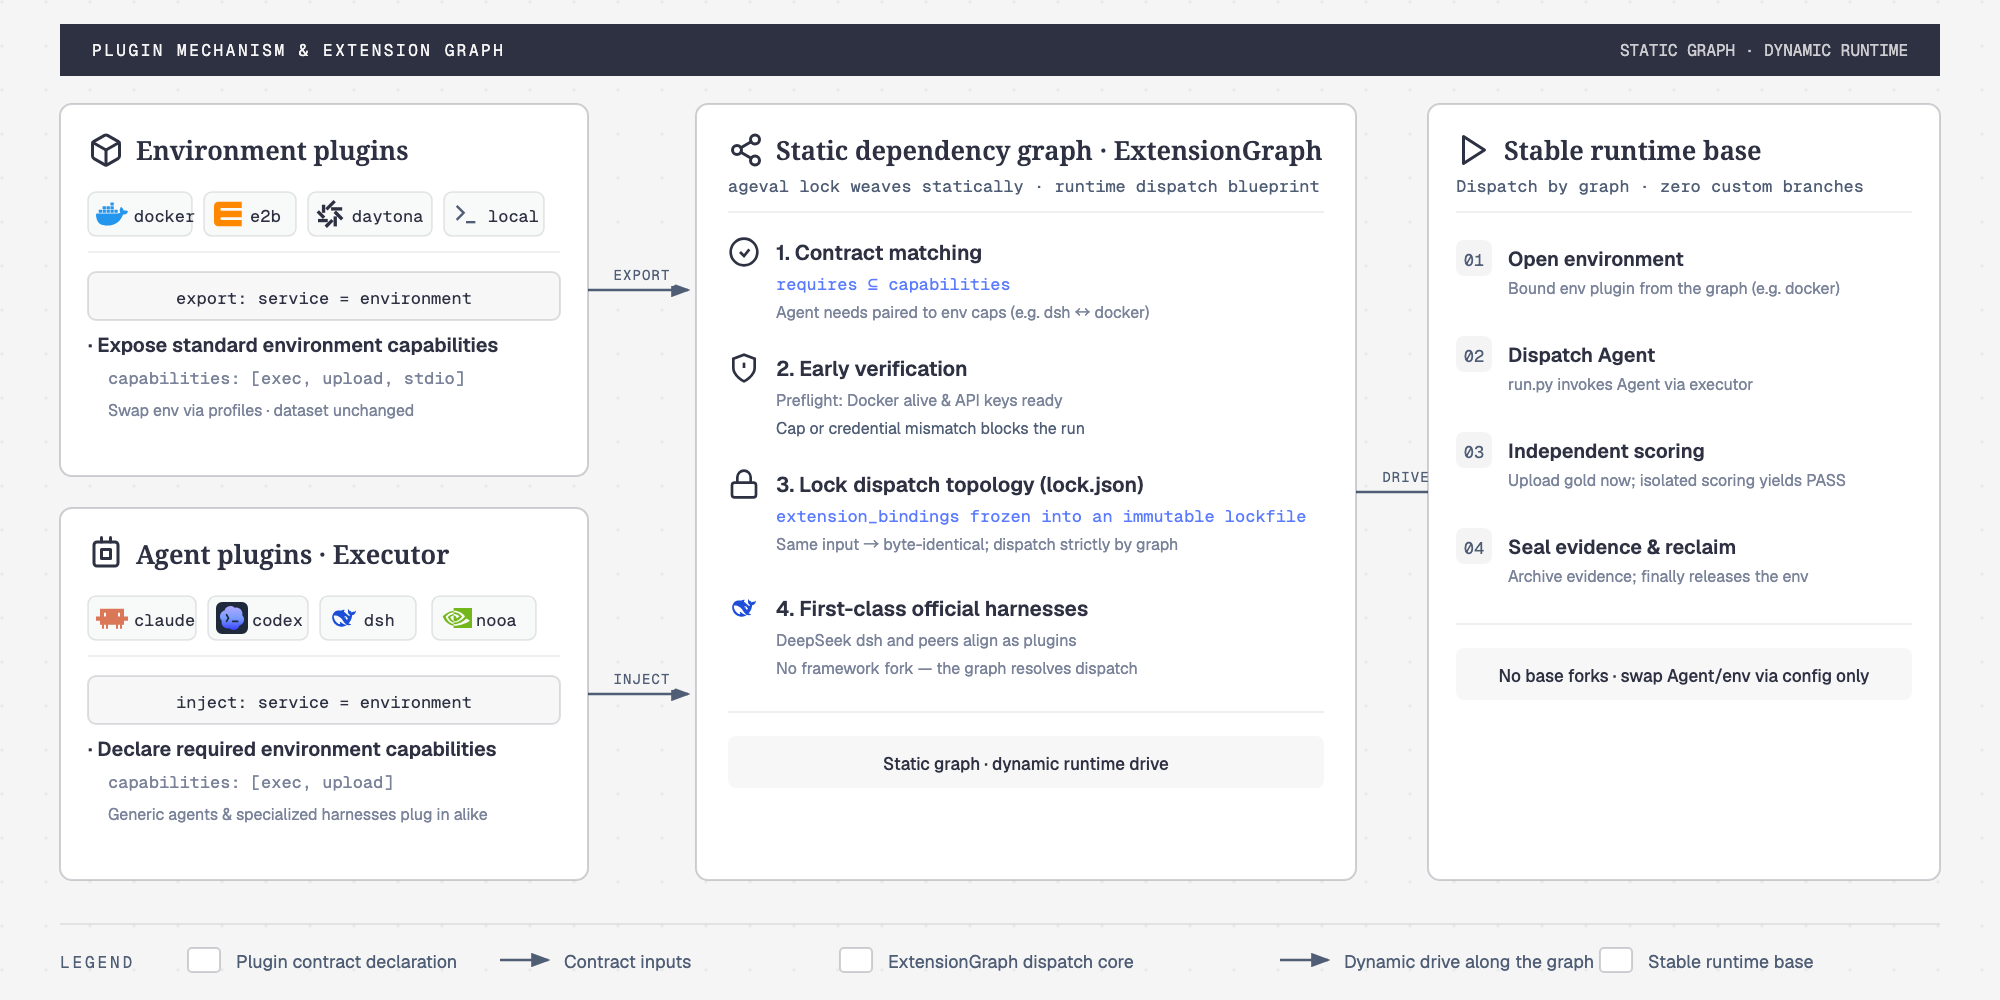Click the dsh whale icon in the Agent plugins card
Screen dimensions: 2000x1000
coord(344,618)
